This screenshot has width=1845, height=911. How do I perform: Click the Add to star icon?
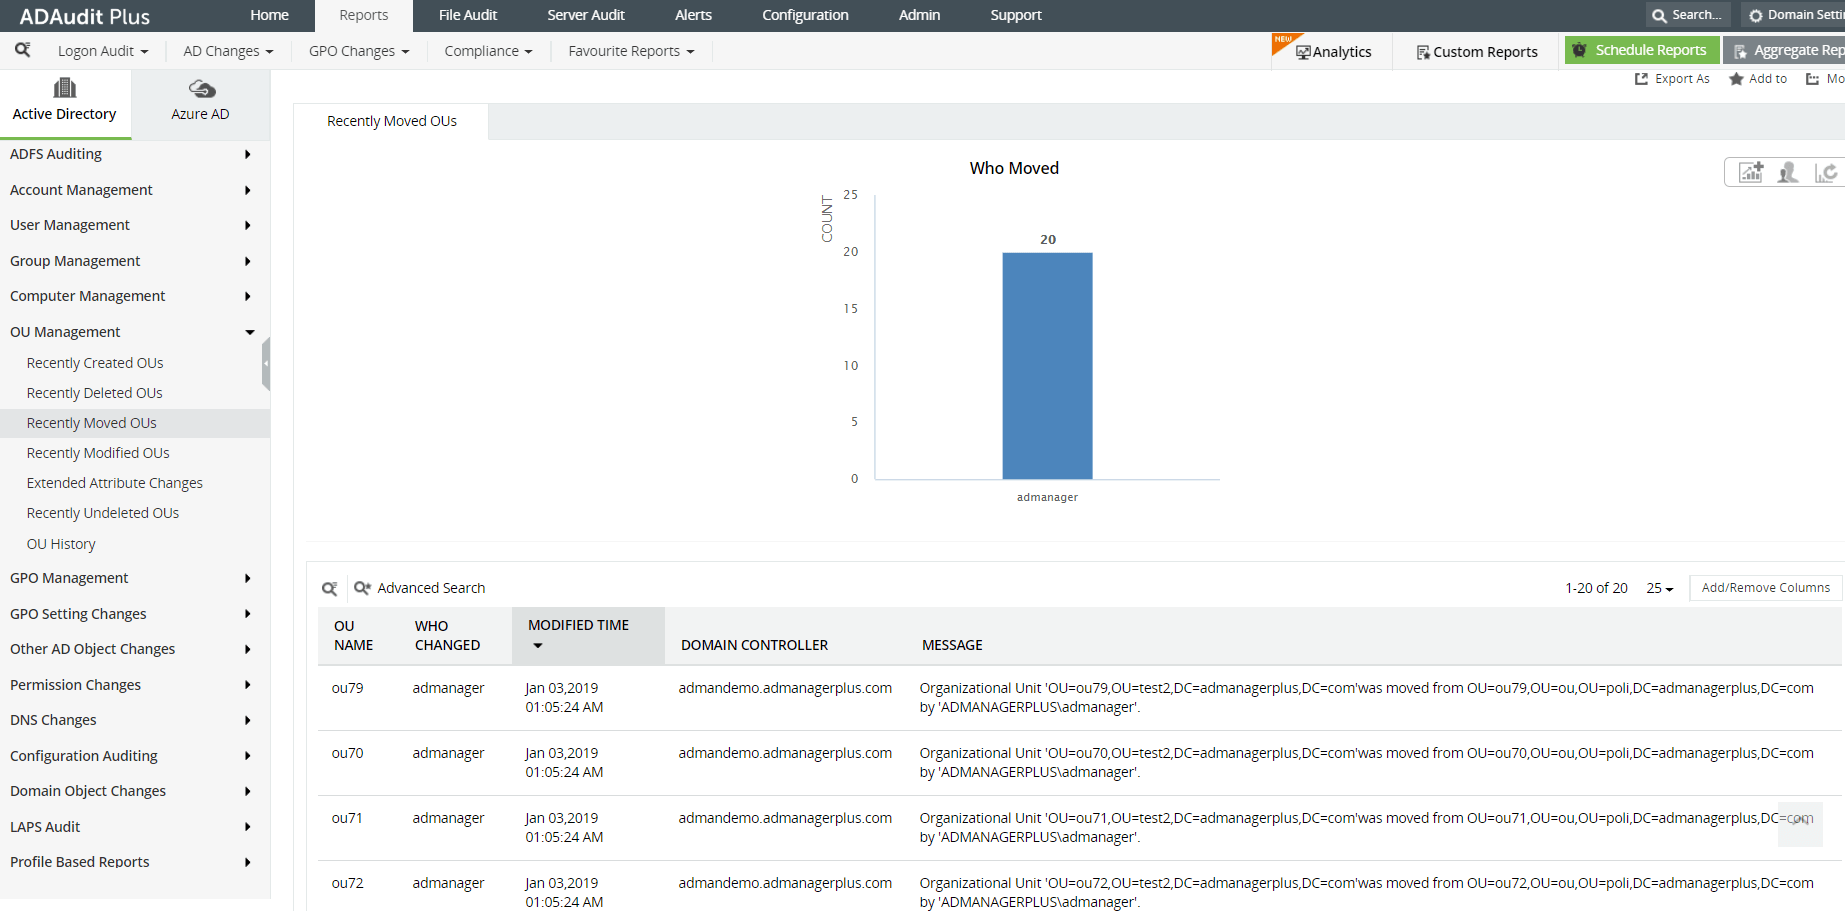click(1736, 79)
